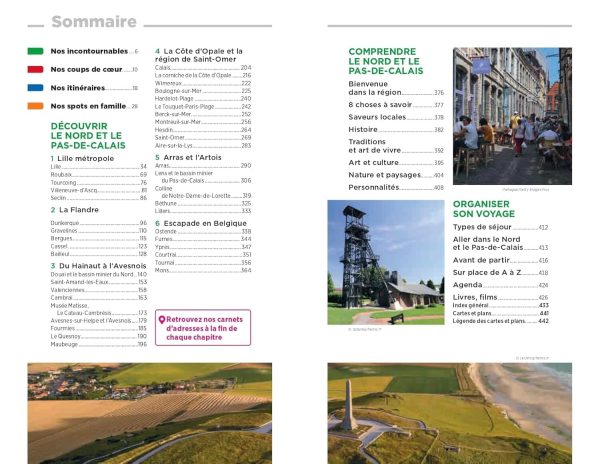Image resolution: width=600 pixels, height=464 pixels.
Task: Click the orange Nos spots en famille swatch
Action: (x=35, y=106)
